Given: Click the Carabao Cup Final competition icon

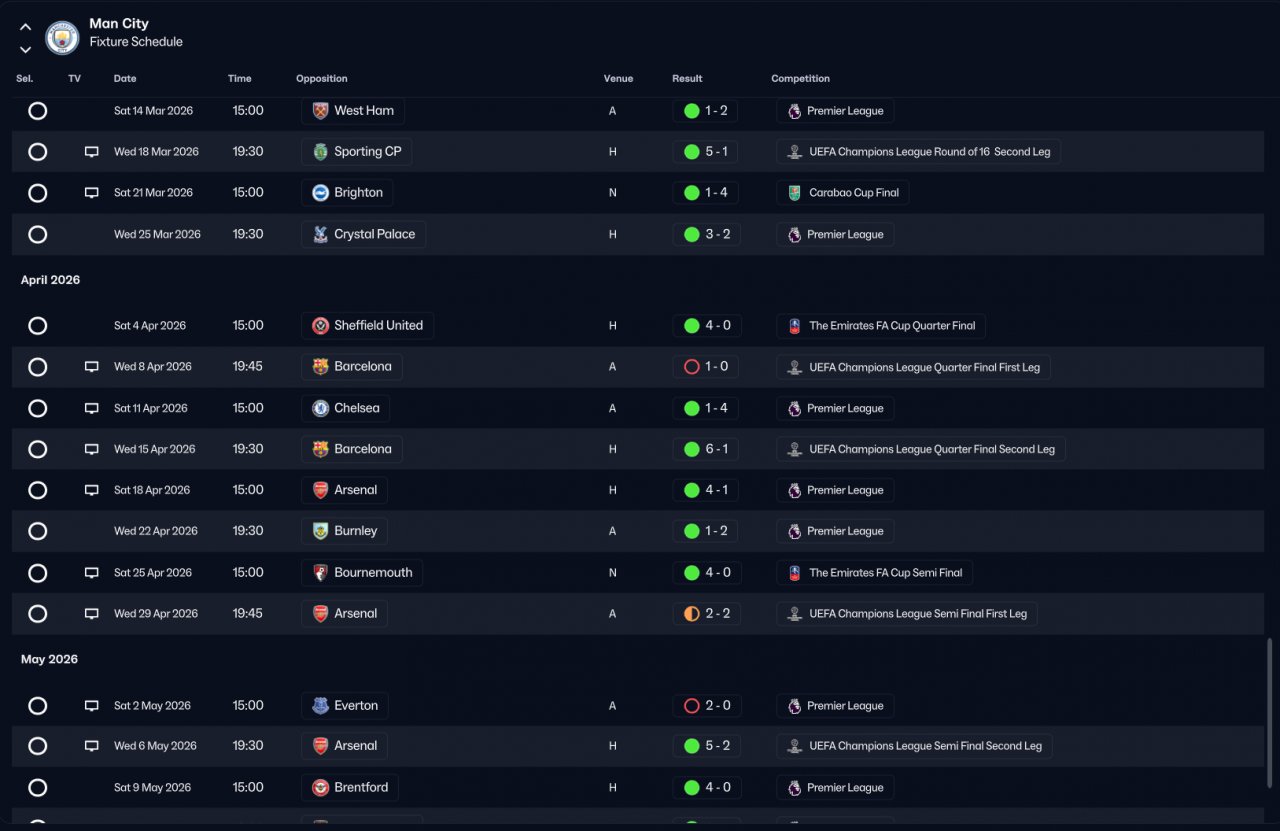Looking at the screenshot, I should coord(794,193).
